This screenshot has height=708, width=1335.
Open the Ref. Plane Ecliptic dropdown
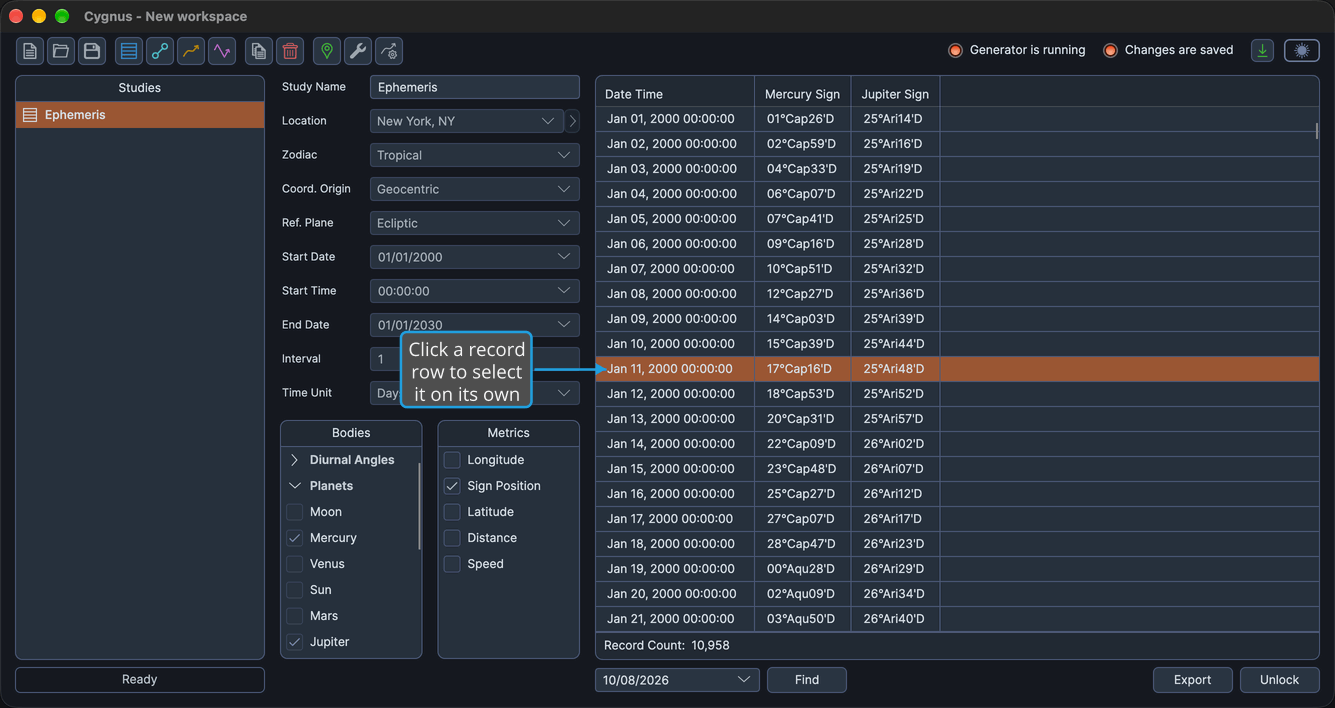tap(475, 223)
